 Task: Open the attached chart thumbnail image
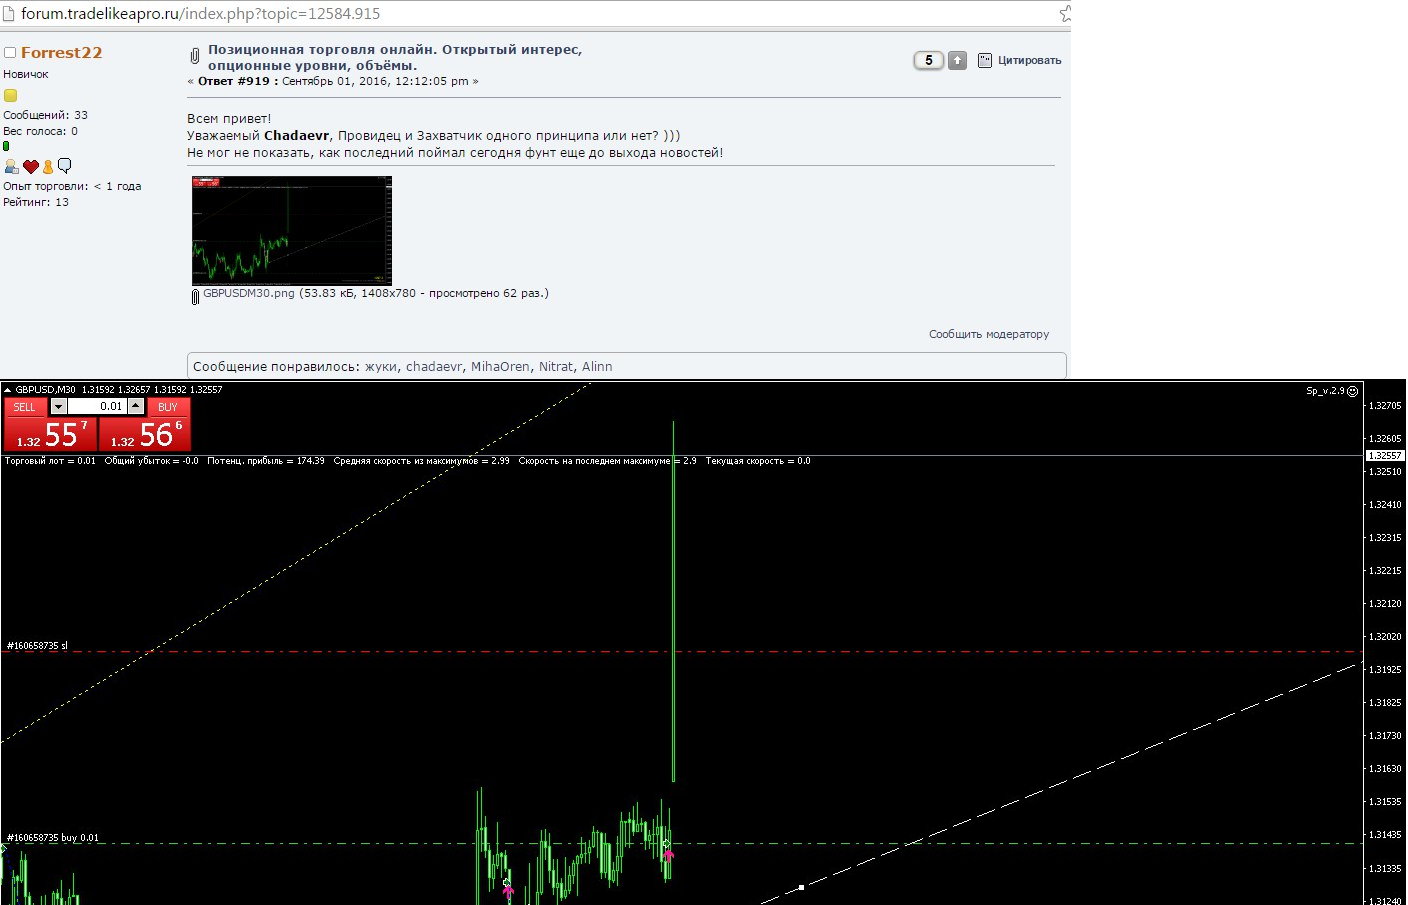click(x=292, y=231)
